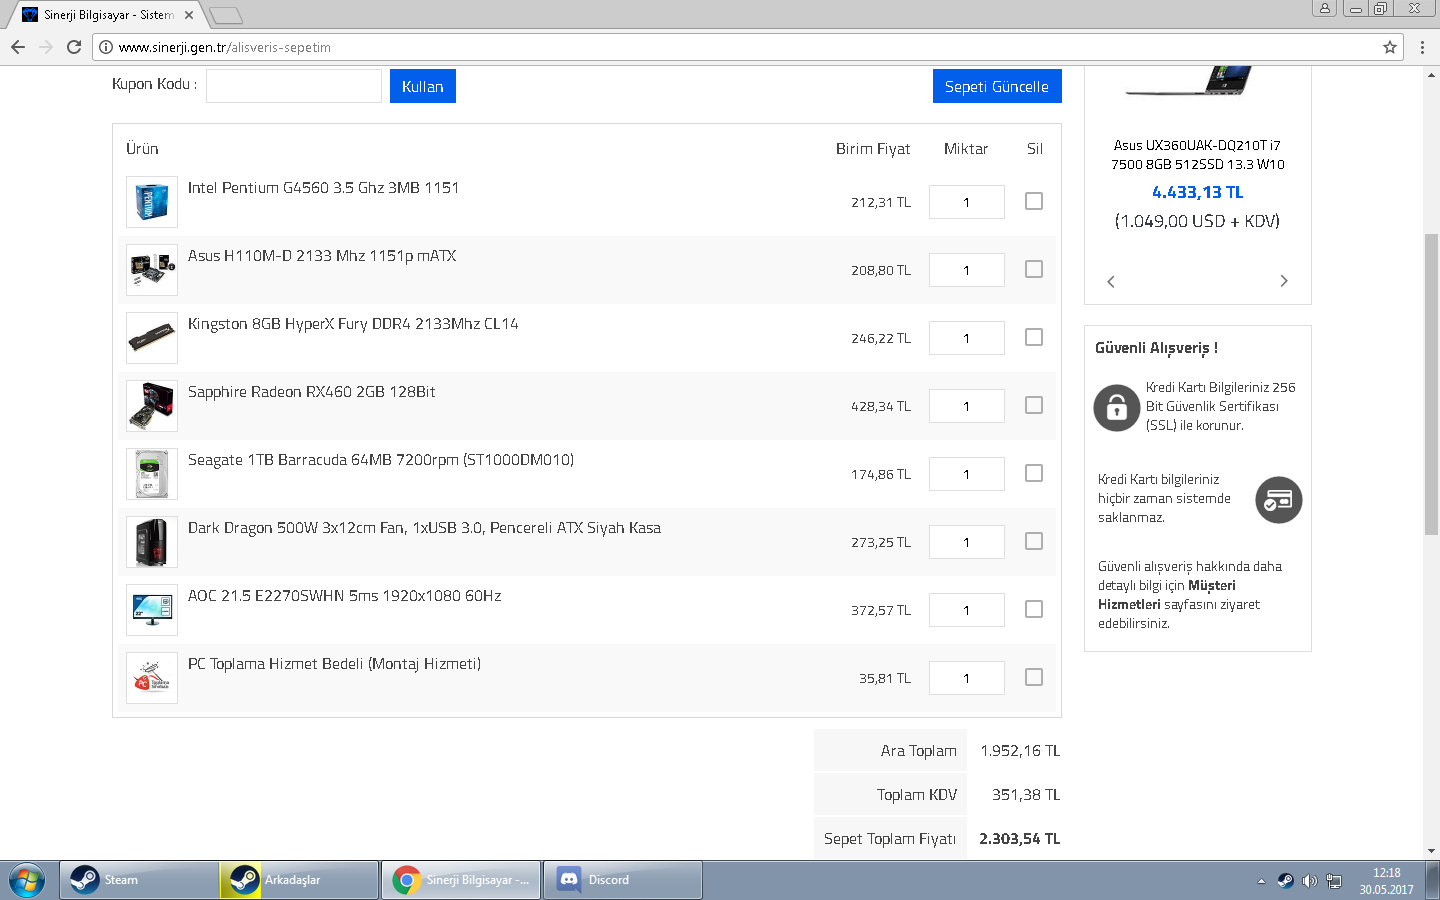Tick the delete checkbox for AOC monitor
This screenshot has width=1440, height=900.
[x=1034, y=609]
